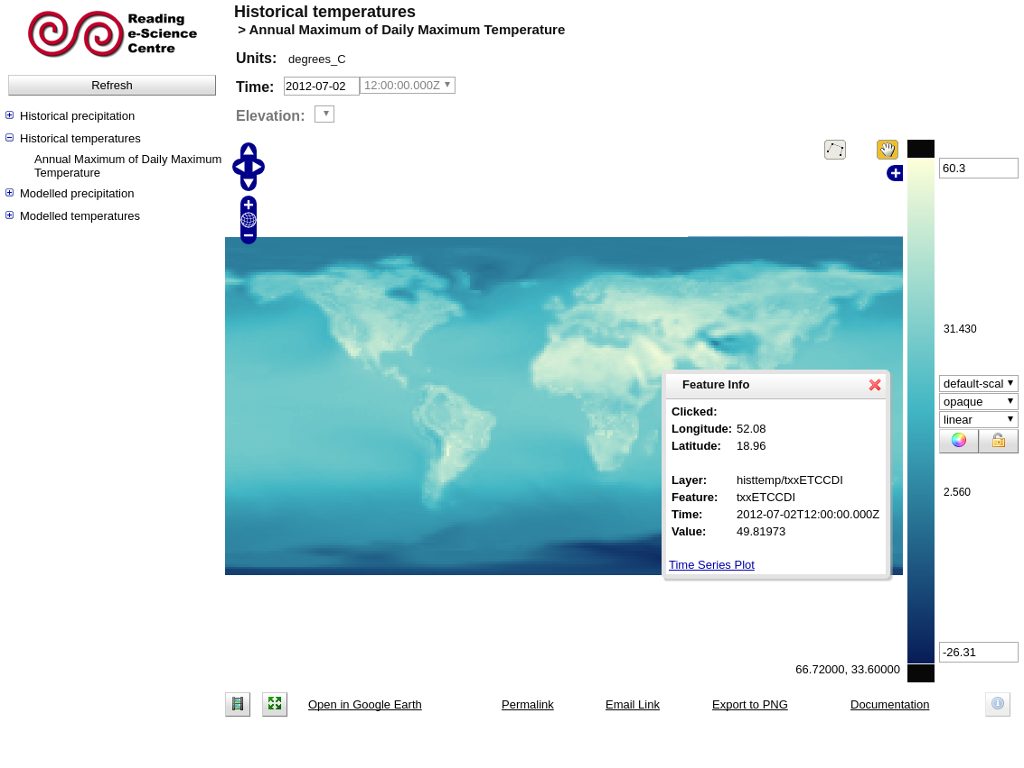Expand Modelled temperatures tree node
The height and width of the screenshot is (768, 1024).
click(x=9, y=216)
